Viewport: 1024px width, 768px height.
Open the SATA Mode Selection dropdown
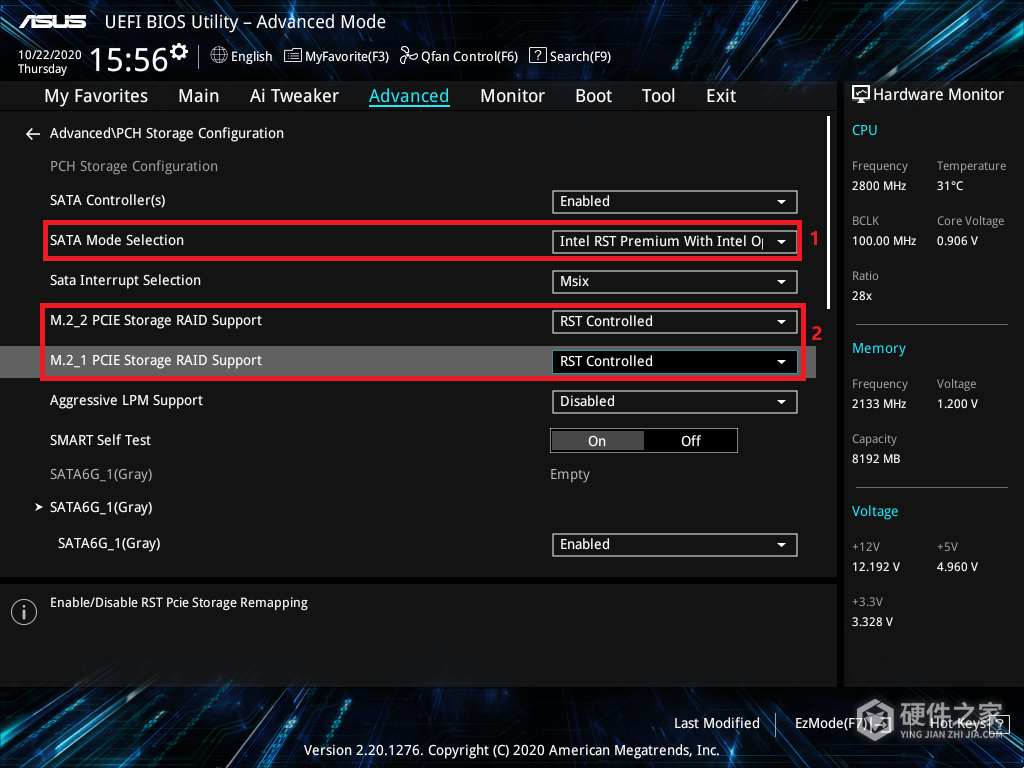click(x=675, y=242)
